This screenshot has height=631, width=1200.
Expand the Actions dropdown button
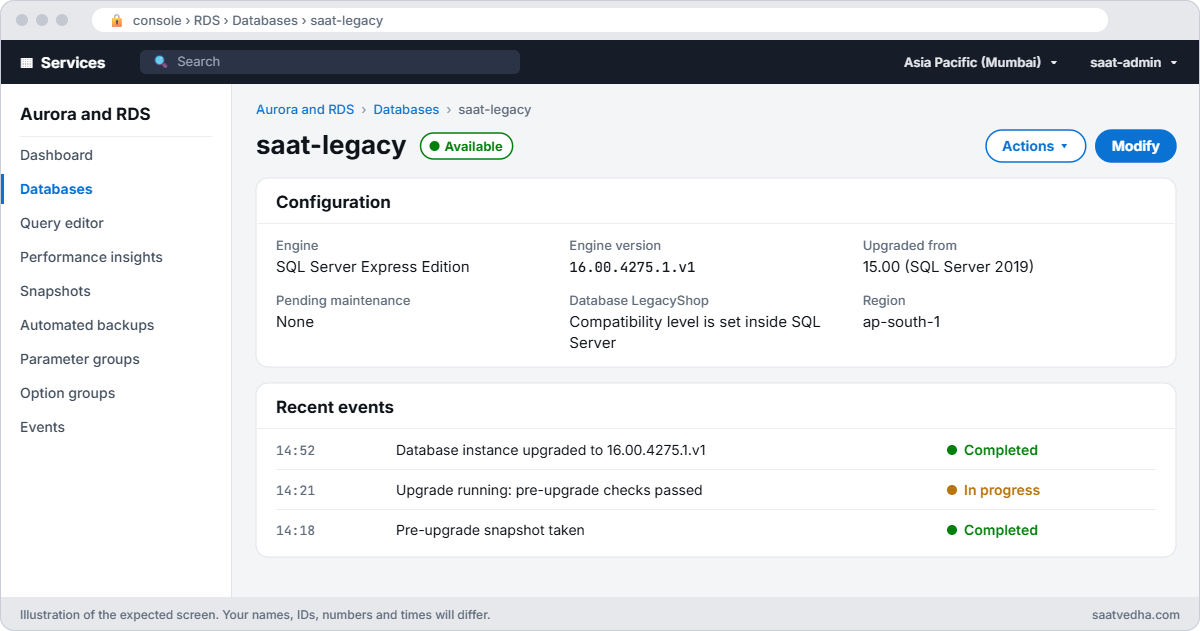click(x=1035, y=146)
